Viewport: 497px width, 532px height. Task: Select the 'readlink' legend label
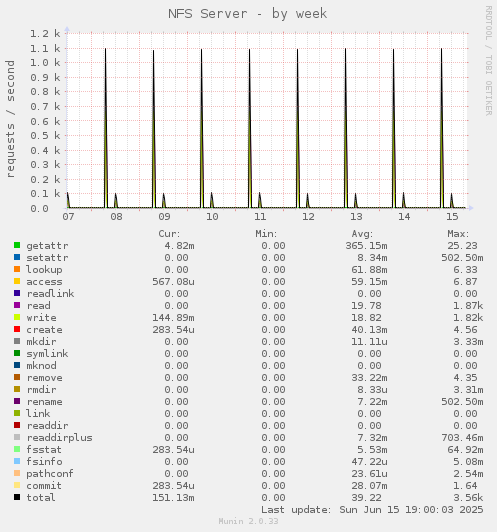51,293
